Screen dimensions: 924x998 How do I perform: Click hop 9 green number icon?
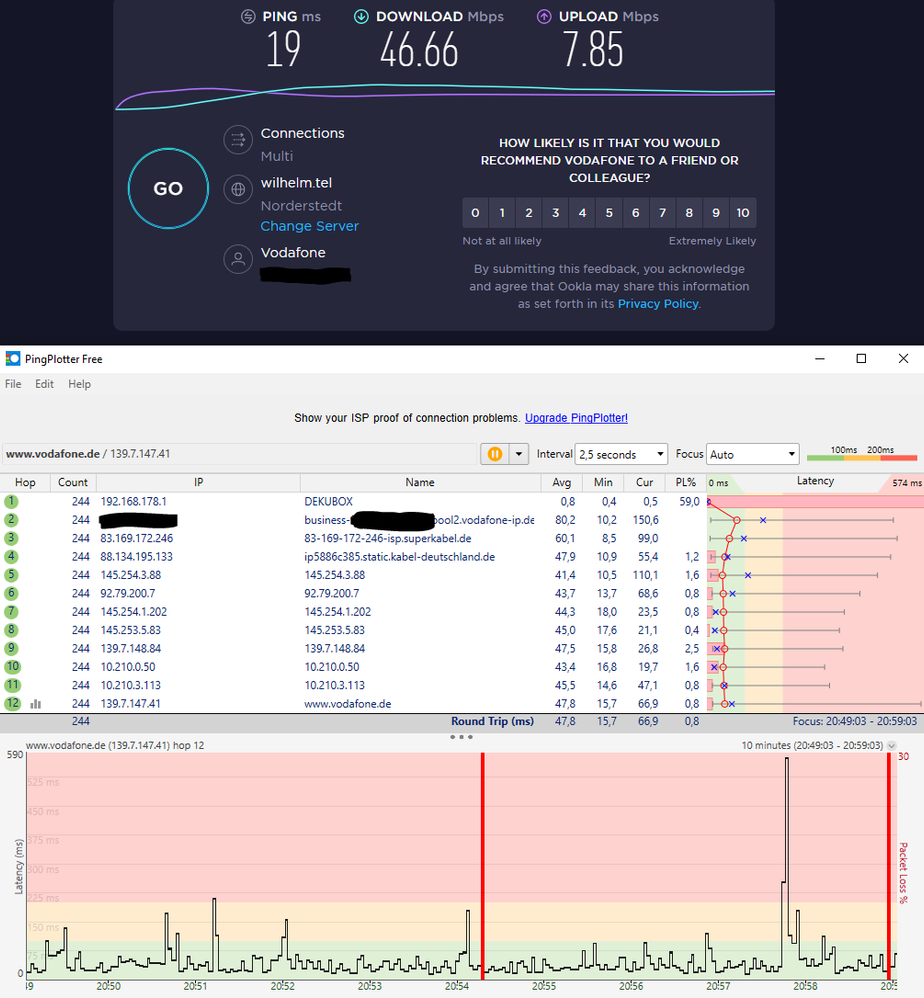[x=11, y=649]
